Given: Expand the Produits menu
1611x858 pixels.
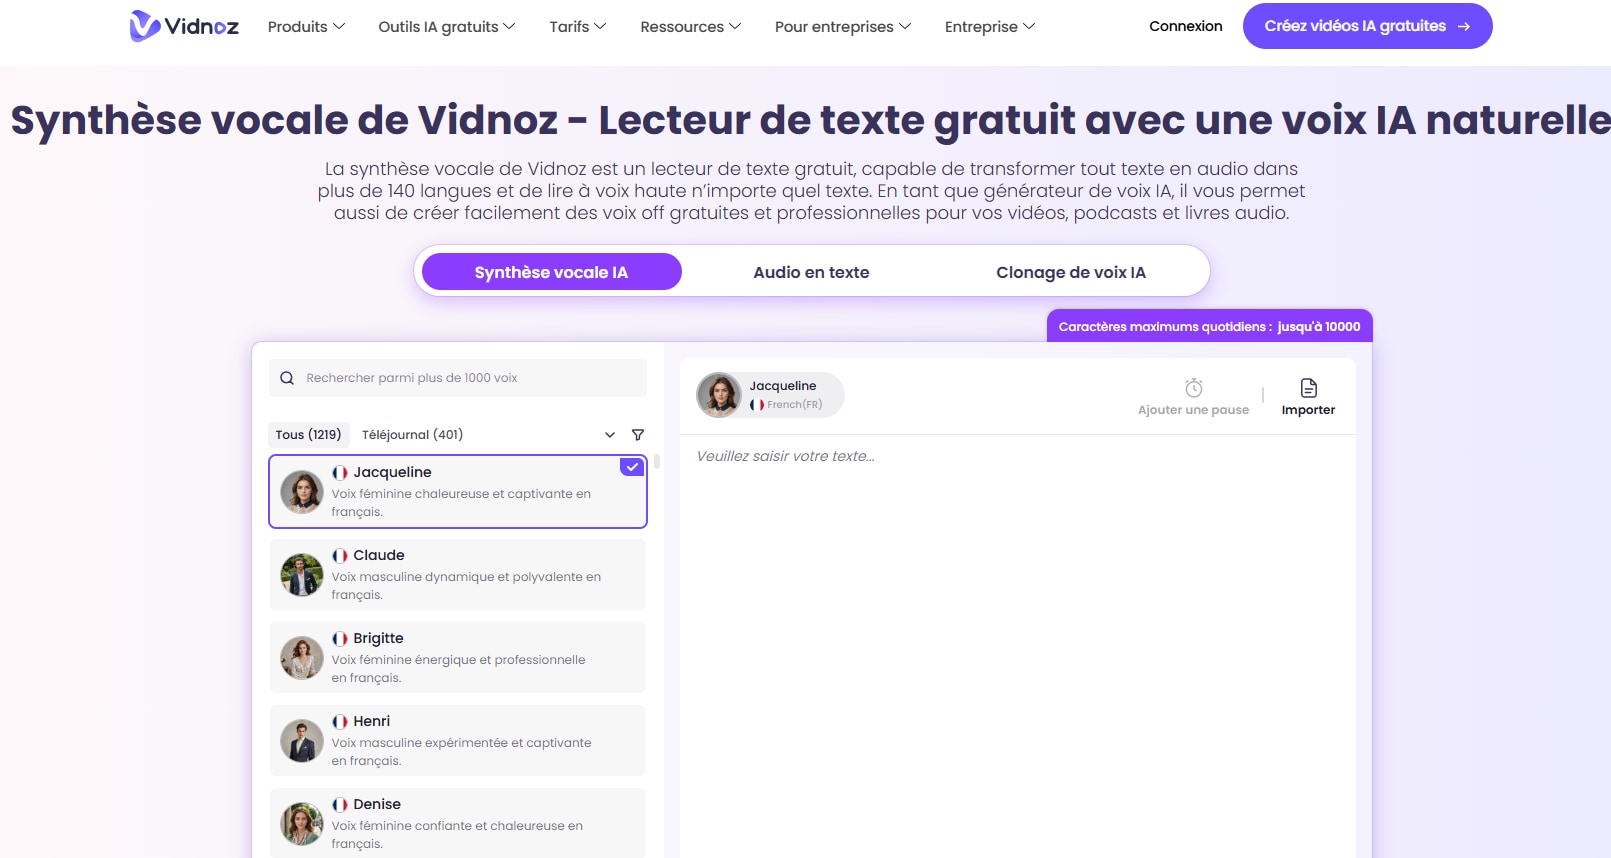Looking at the screenshot, I should click(x=306, y=27).
